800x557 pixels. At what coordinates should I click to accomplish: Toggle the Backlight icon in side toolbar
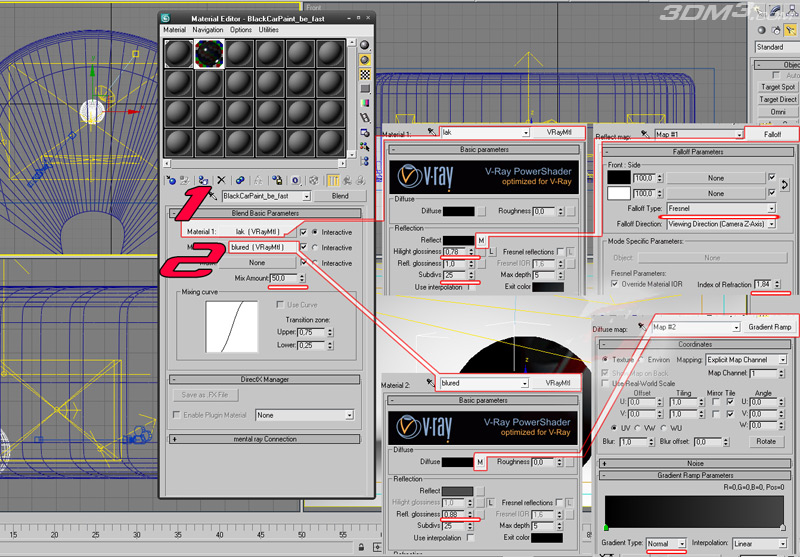point(365,58)
